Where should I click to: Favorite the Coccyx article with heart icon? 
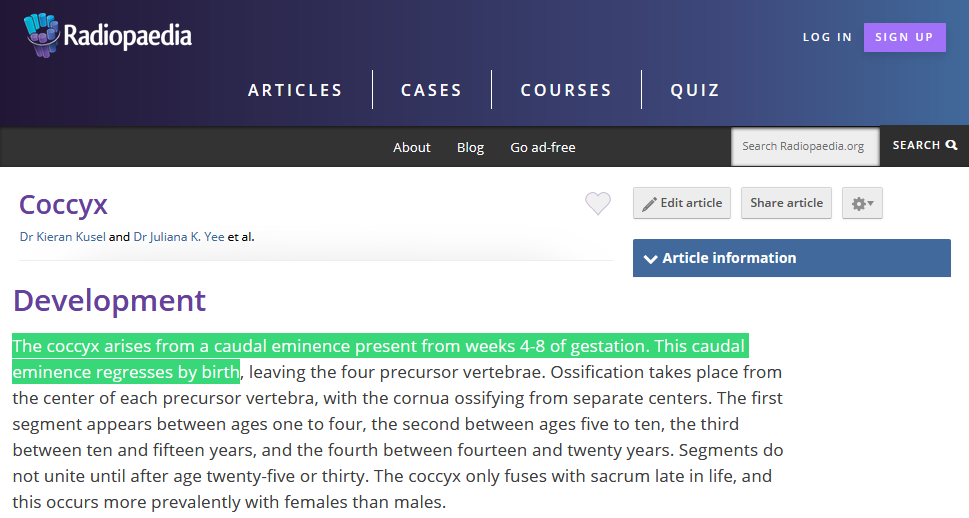pos(598,204)
